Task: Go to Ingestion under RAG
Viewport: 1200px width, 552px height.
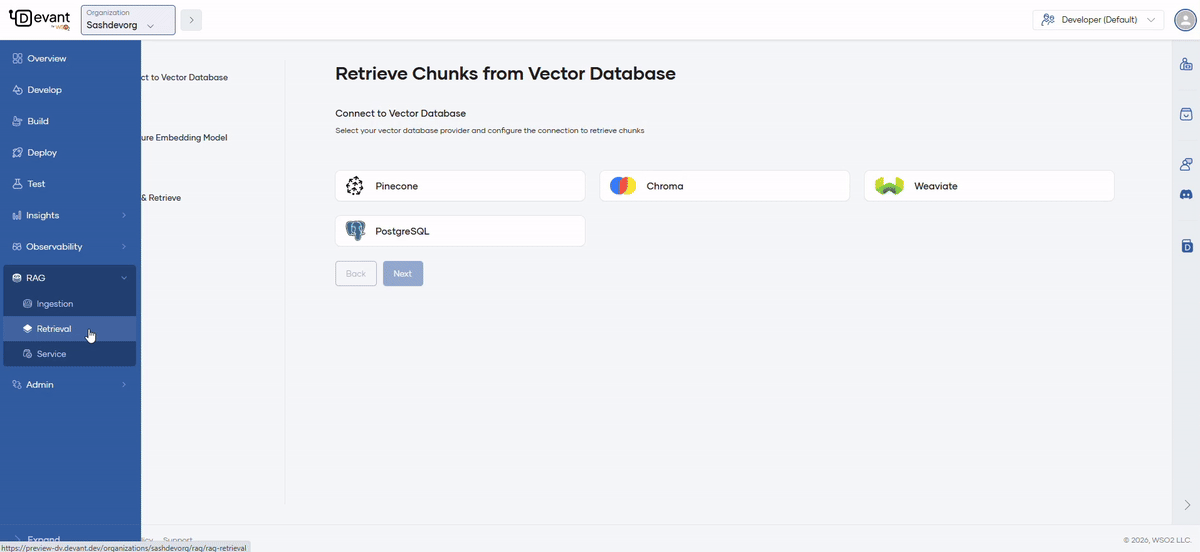Action: coord(55,303)
